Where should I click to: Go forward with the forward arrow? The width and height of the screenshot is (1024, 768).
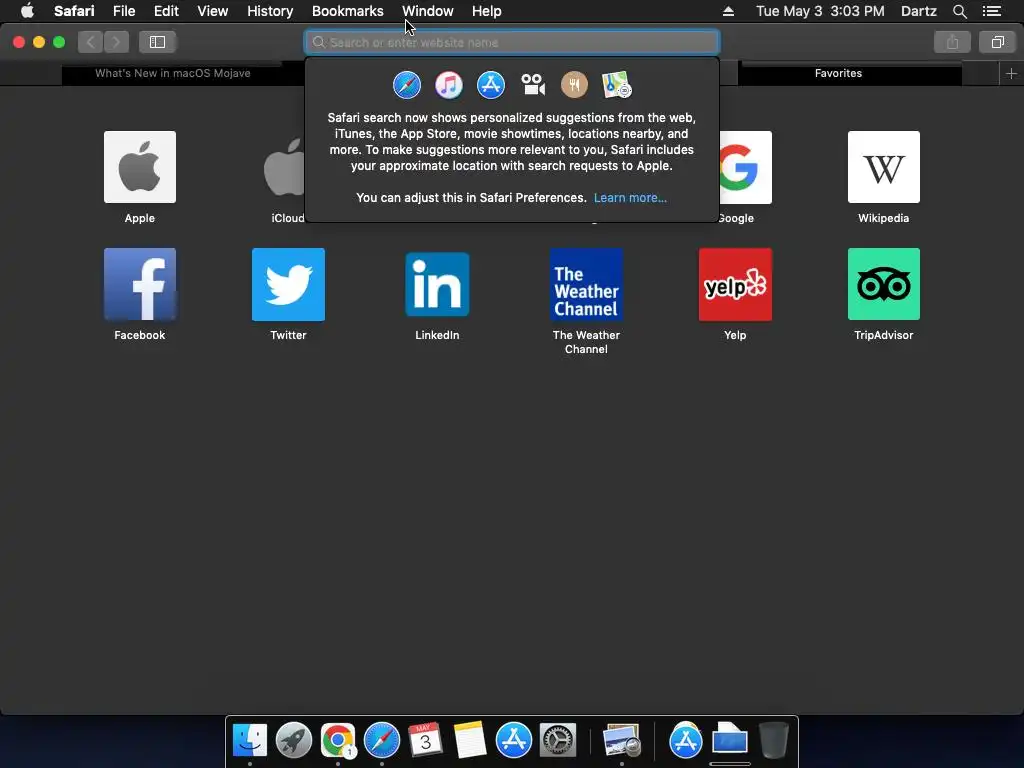[x=116, y=42]
